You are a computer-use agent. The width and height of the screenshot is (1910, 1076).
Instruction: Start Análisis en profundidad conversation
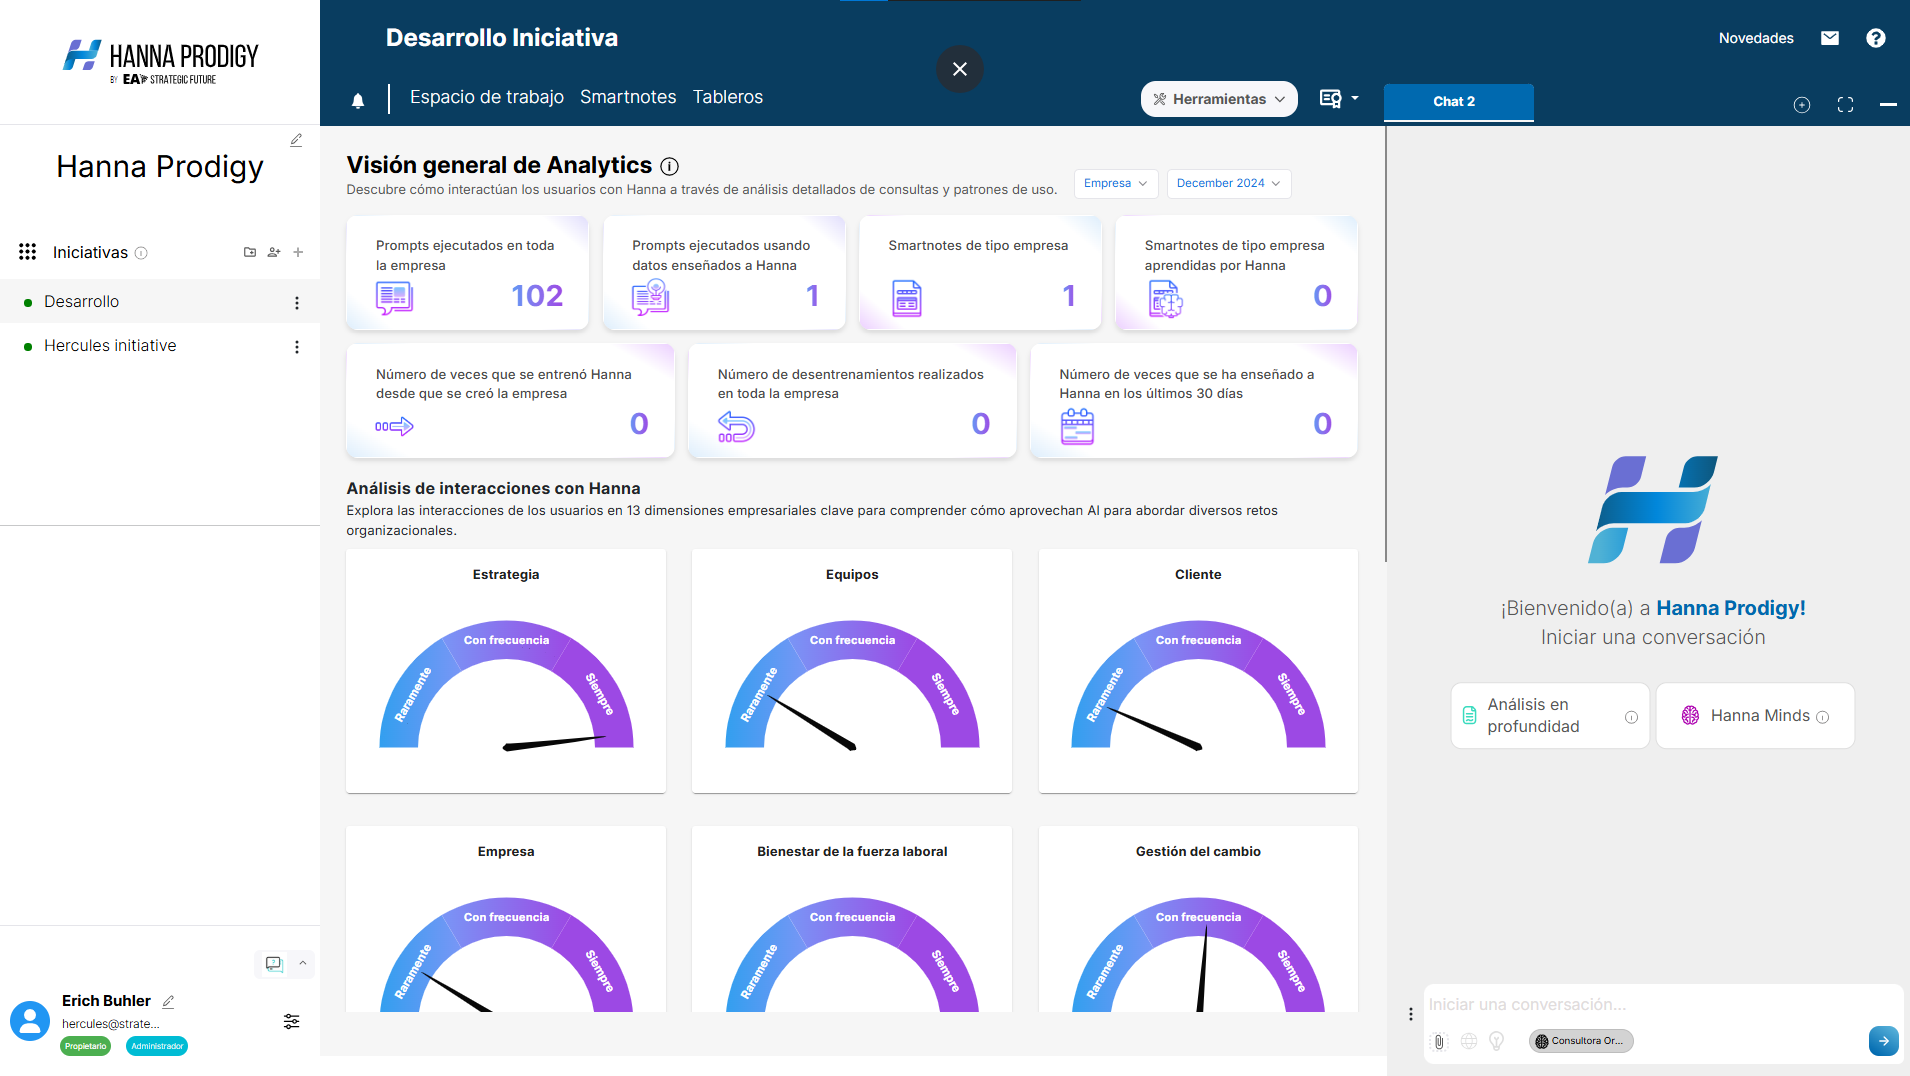(1550, 716)
